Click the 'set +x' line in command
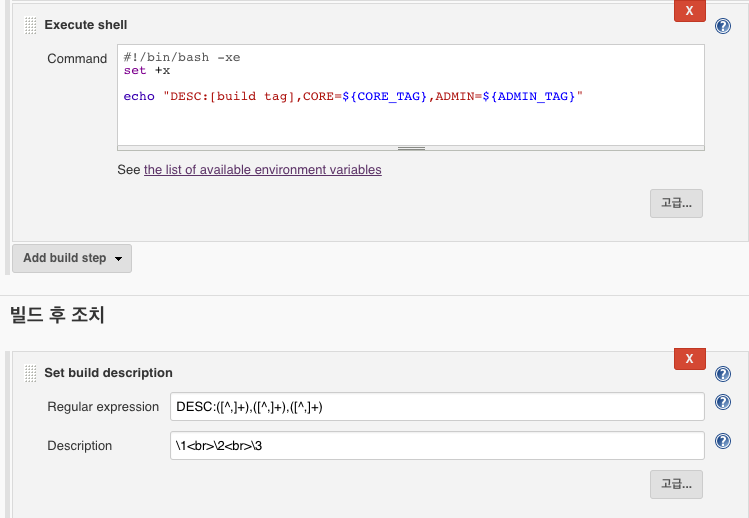Viewport: 749px width, 518px height. tap(147, 71)
